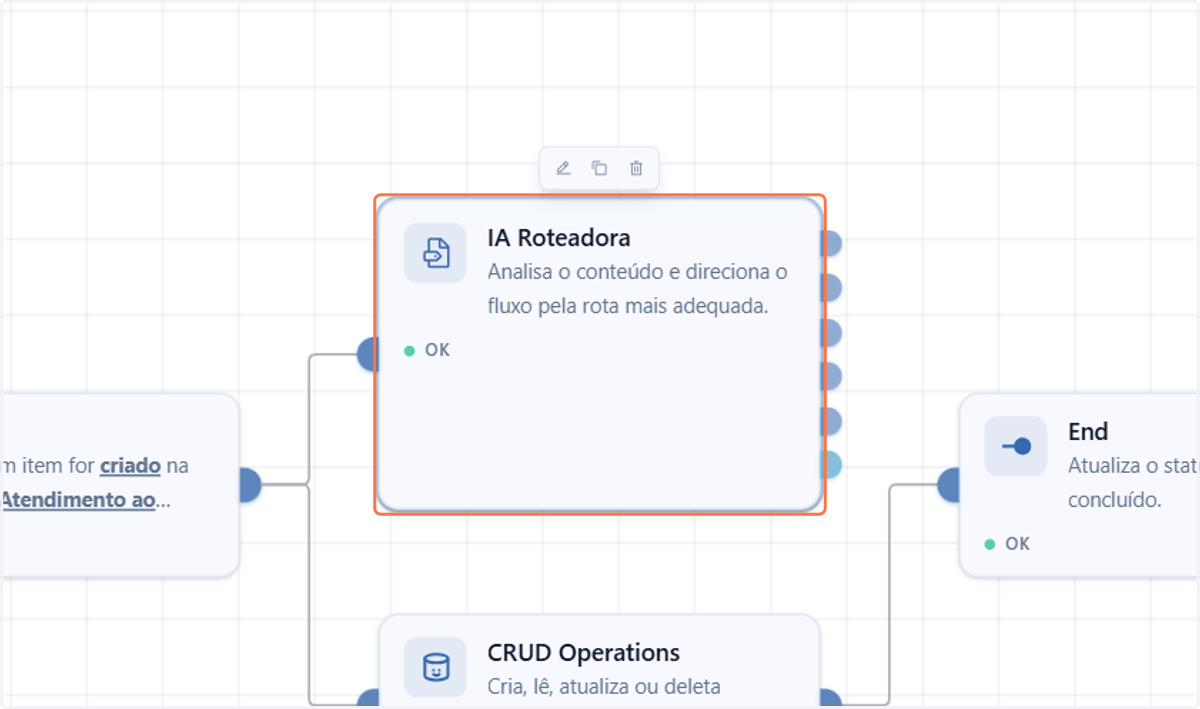This screenshot has height=709, width=1200.
Task: Click the input port of the End node
Action: click(x=949, y=485)
